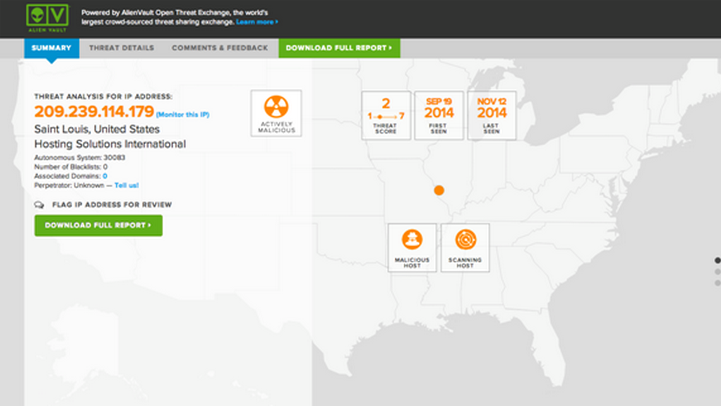Screen dimensions: 721x419
Task: Click the First Seen Sep 19 2014 tile
Action: coord(439,115)
